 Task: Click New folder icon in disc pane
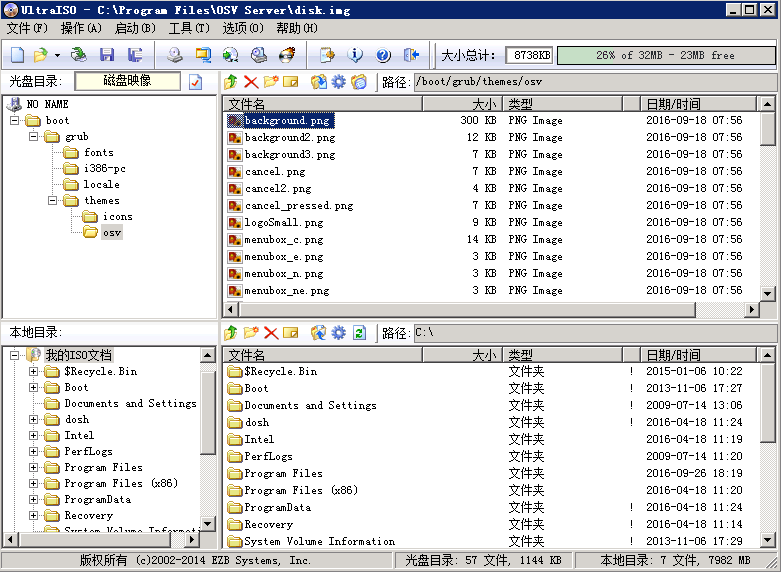point(271,81)
